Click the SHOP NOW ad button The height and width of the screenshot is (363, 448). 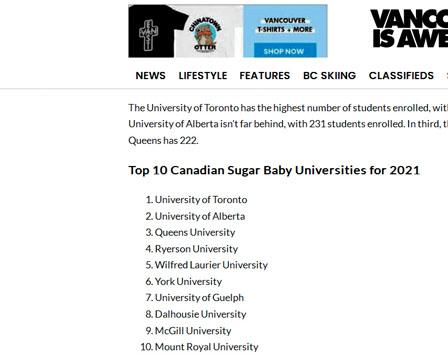click(284, 51)
